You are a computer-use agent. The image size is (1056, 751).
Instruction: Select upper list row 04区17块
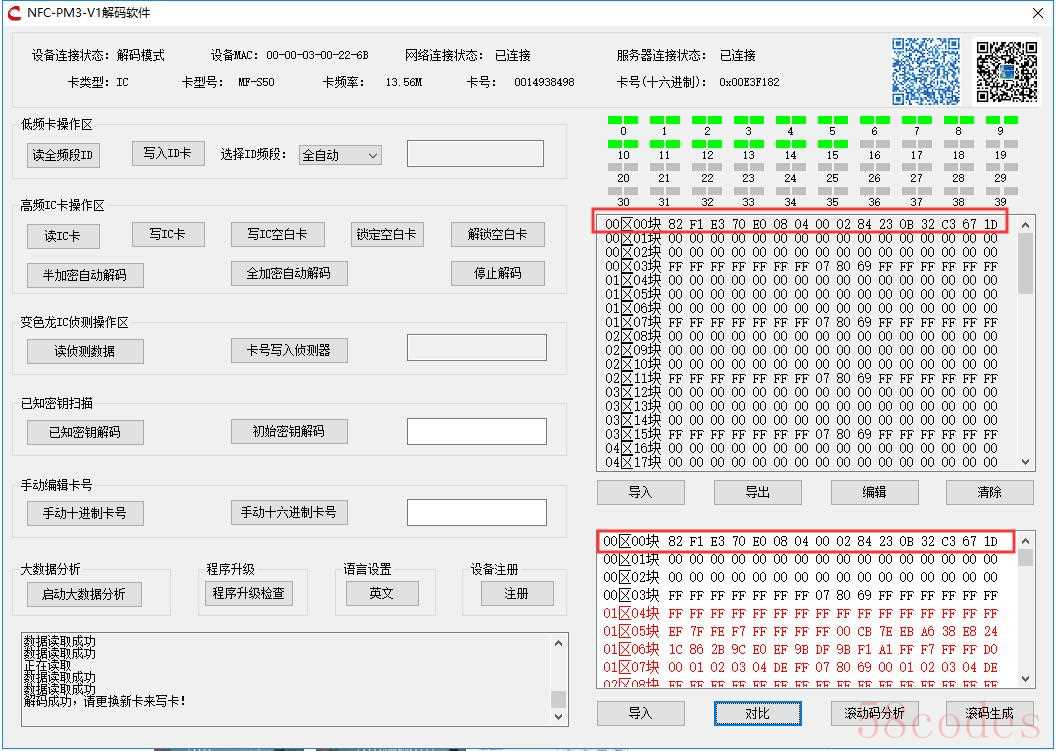click(801, 462)
